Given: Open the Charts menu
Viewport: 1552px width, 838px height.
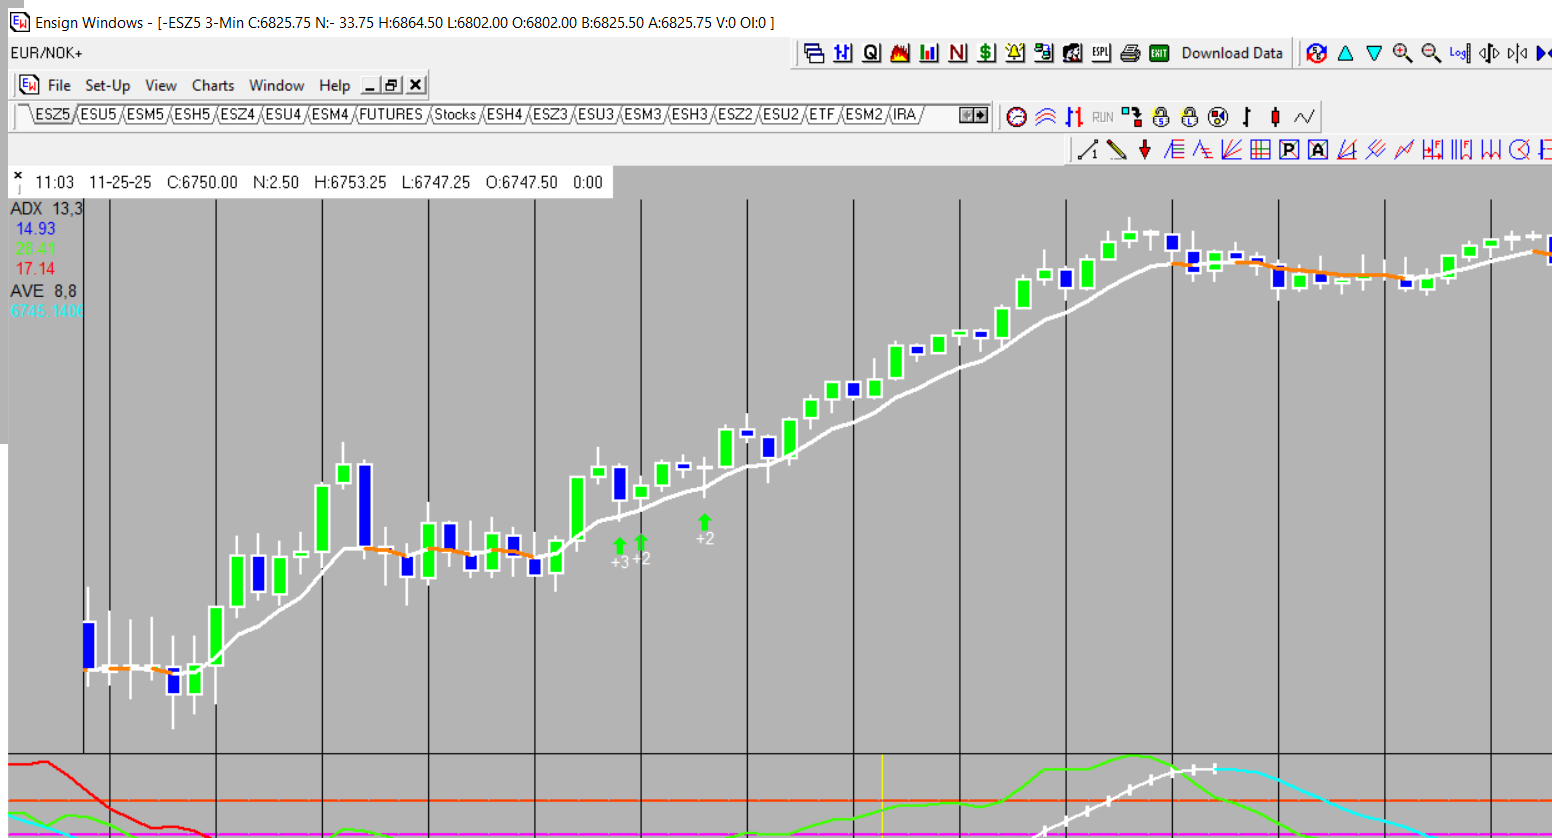Looking at the screenshot, I should [x=212, y=85].
